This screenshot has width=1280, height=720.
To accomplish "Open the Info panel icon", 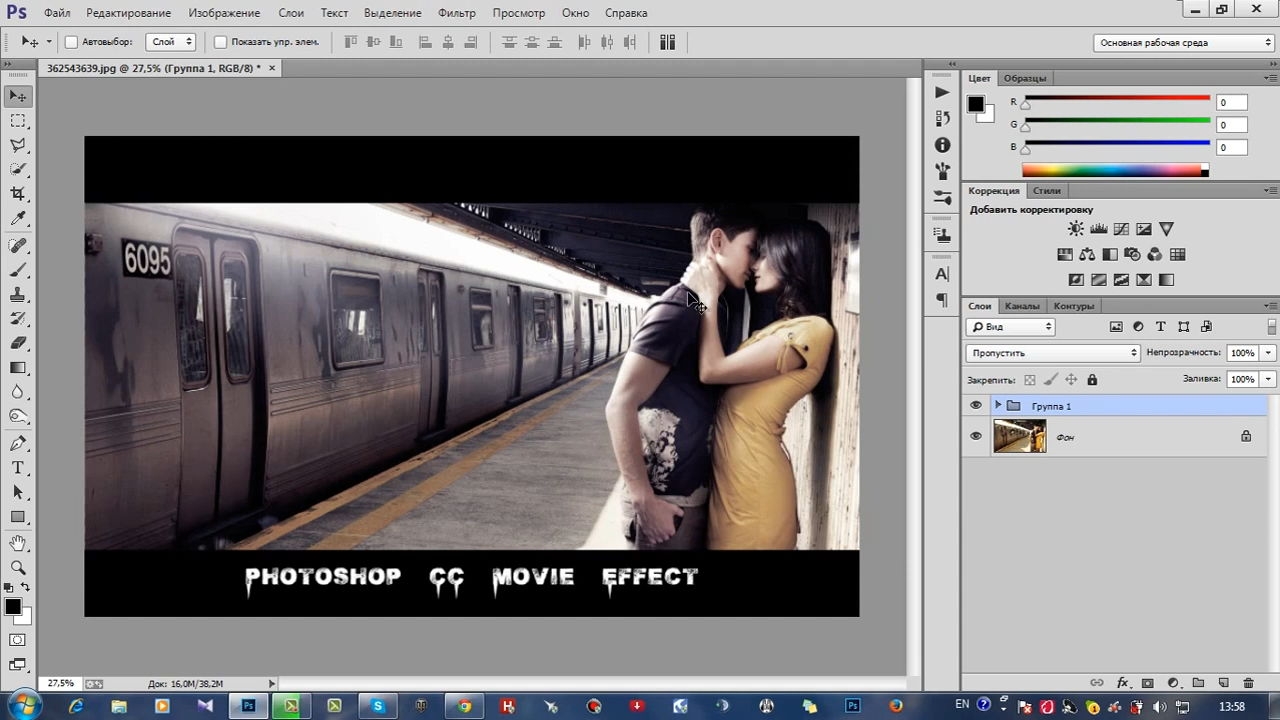I will (x=942, y=146).
